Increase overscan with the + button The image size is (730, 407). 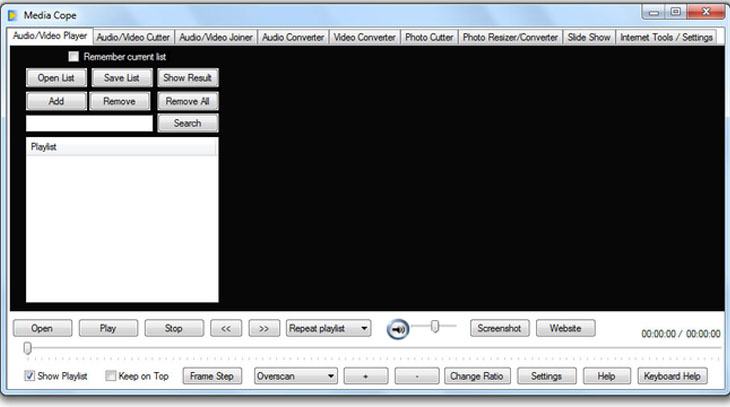point(365,376)
